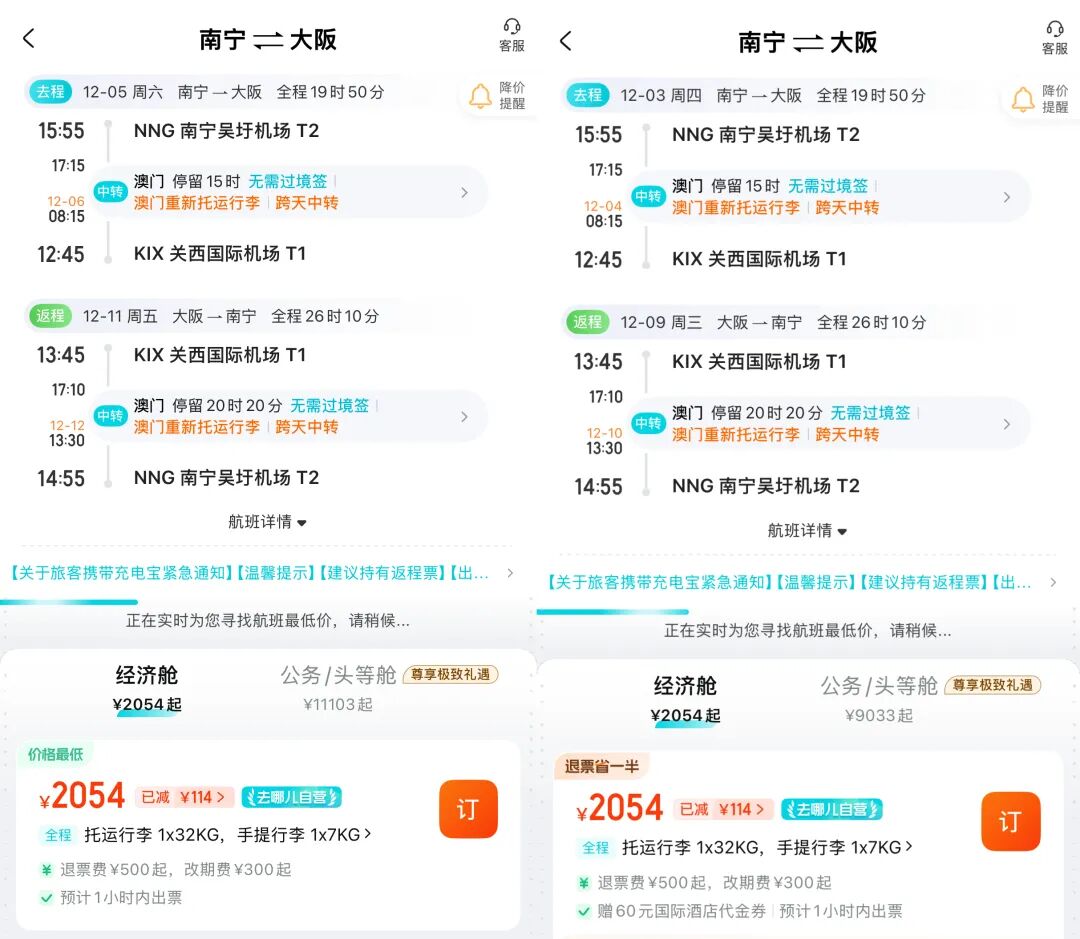The image size is (1080, 939).
Task: Open 已减 ¥114 discount on left card
Action: tap(184, 797)
